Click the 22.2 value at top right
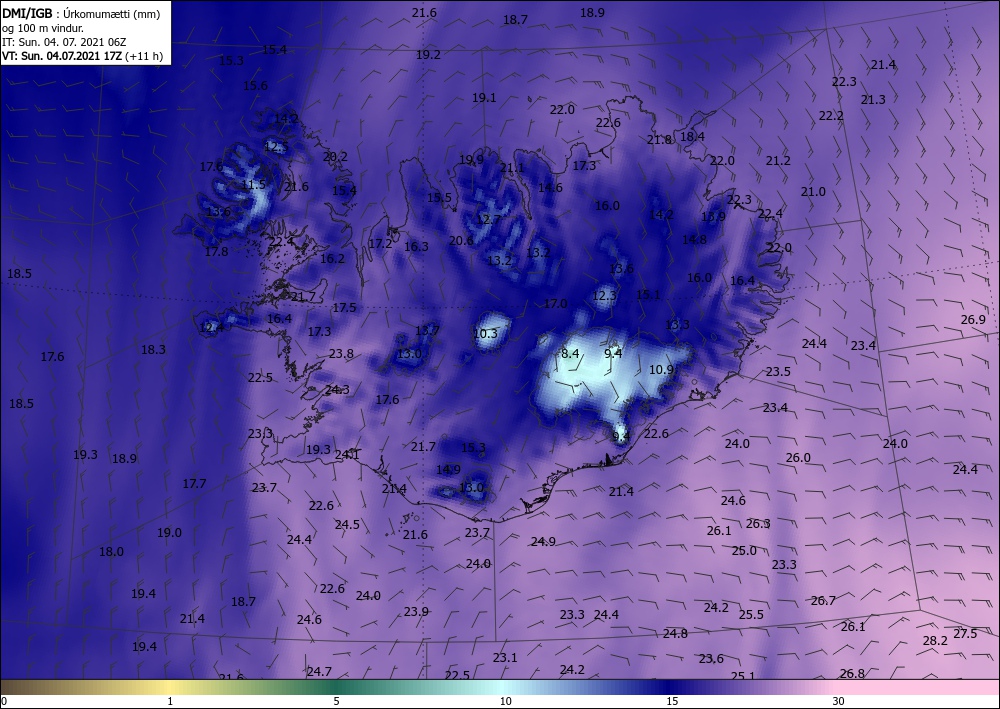The width and height of the screenshot is (1000, 709). pos(831,115)
